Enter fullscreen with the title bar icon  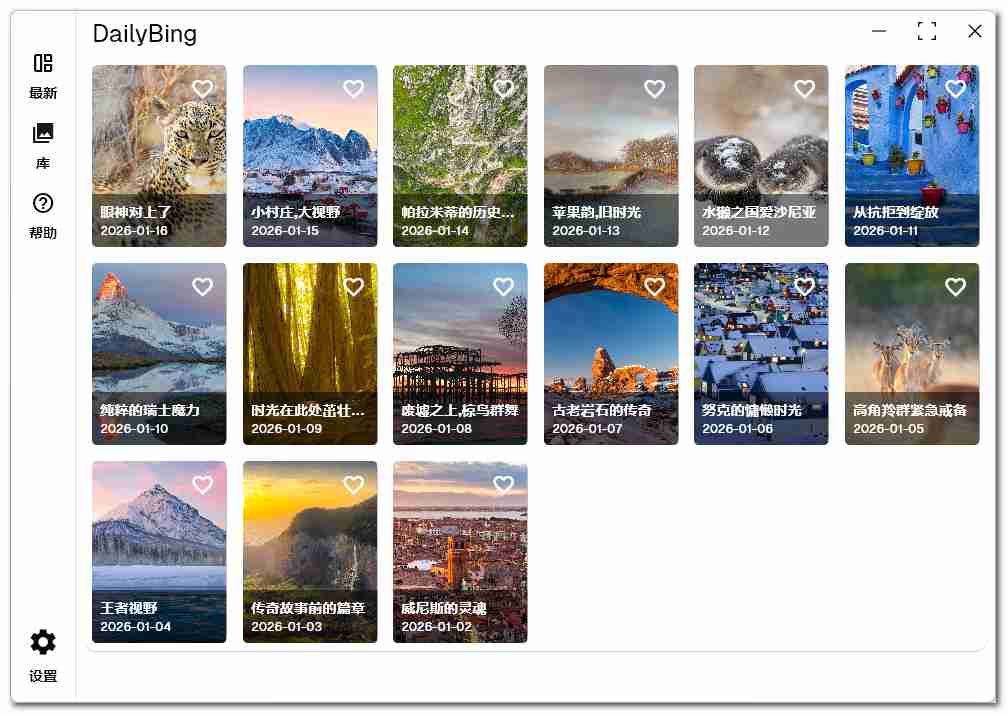927,31
